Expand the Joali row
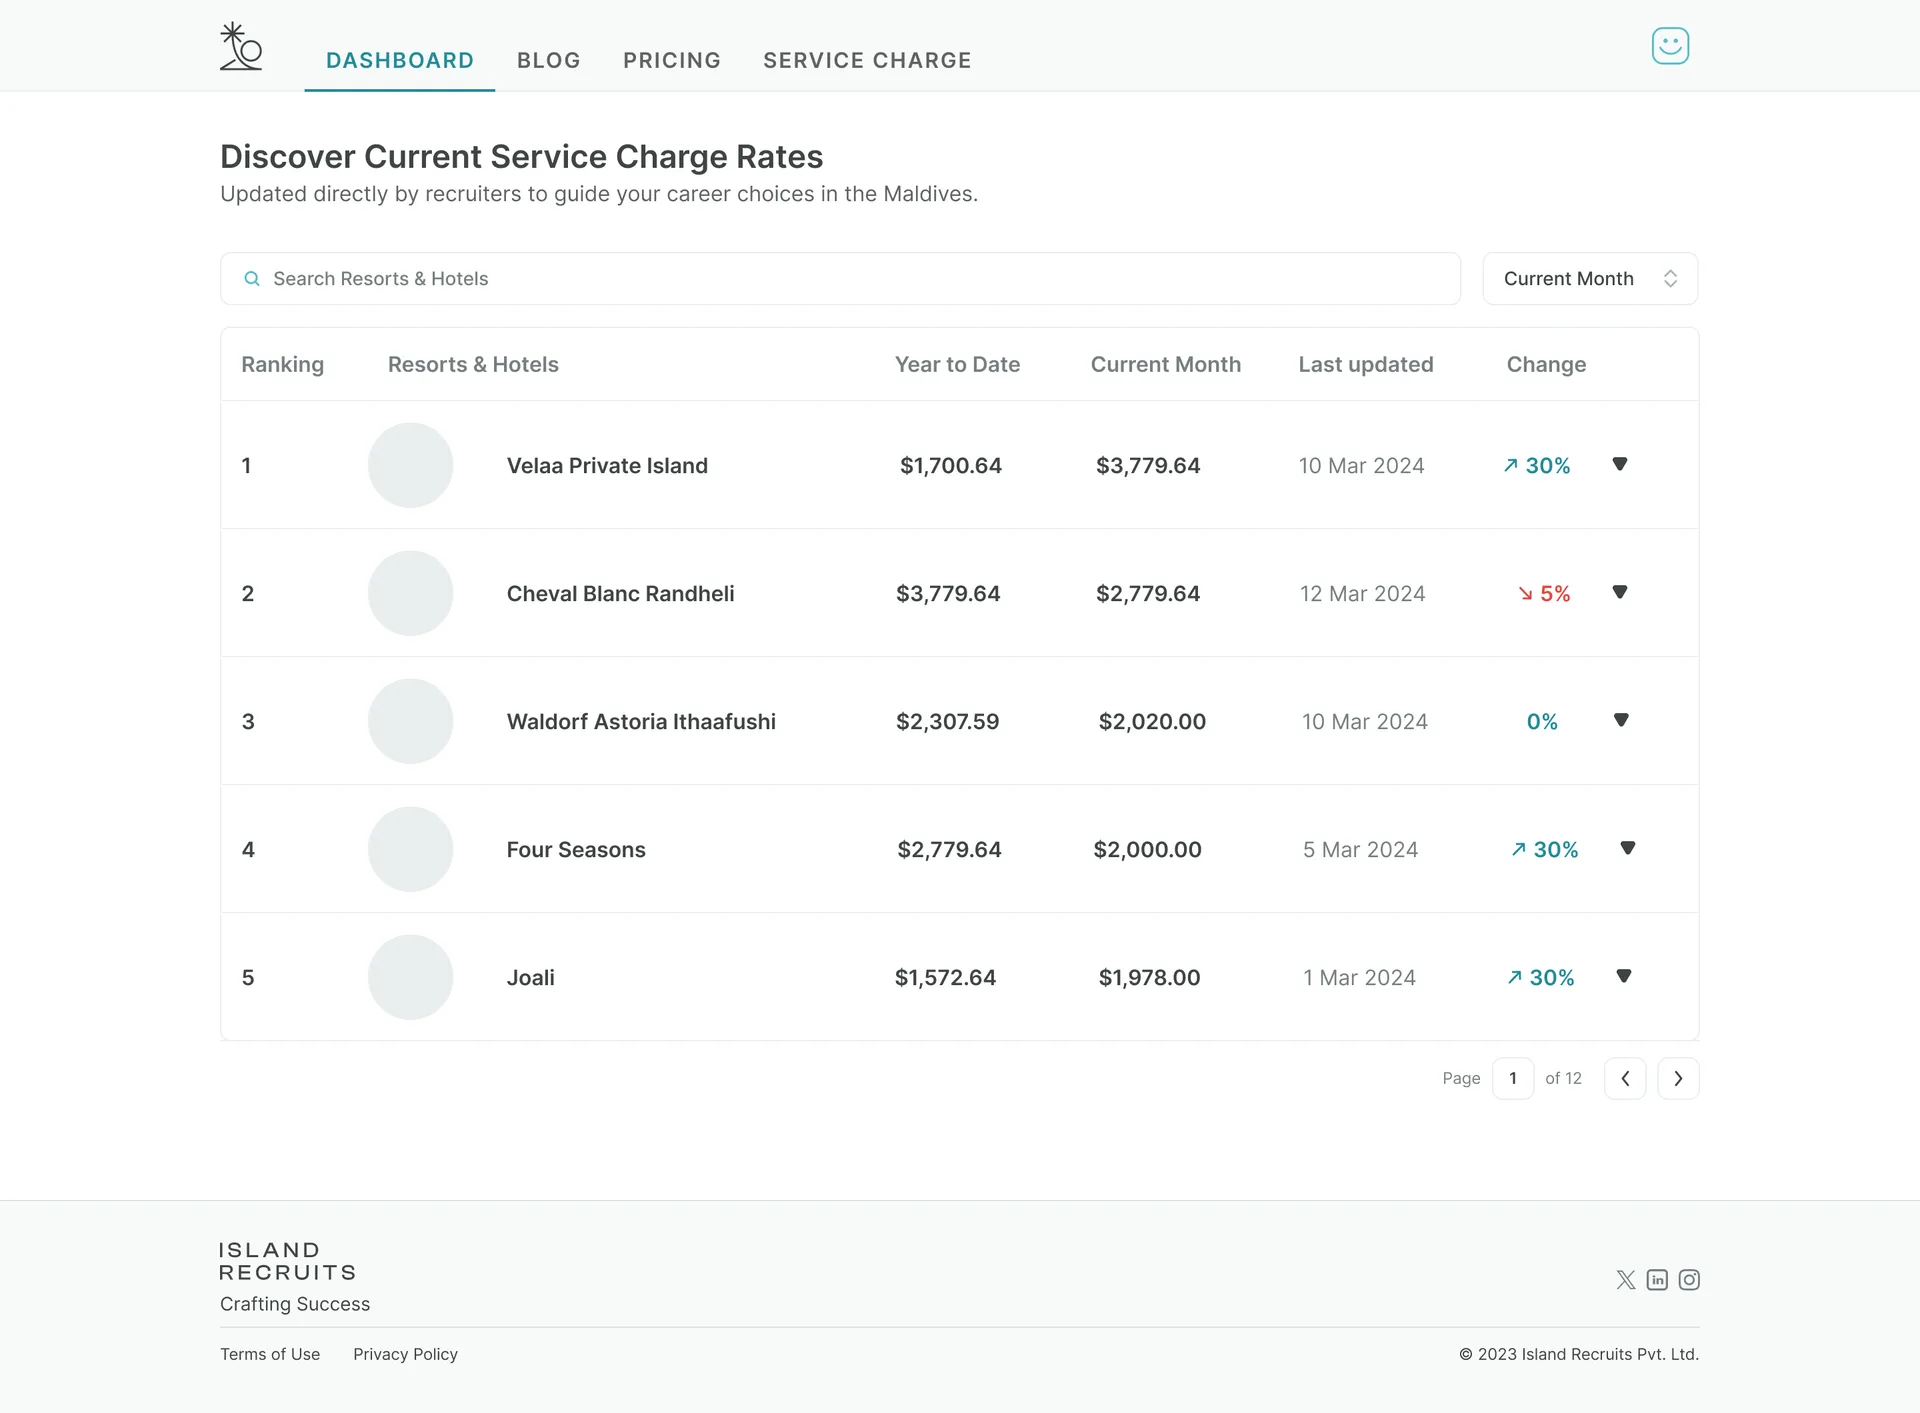 point(1624,976)
